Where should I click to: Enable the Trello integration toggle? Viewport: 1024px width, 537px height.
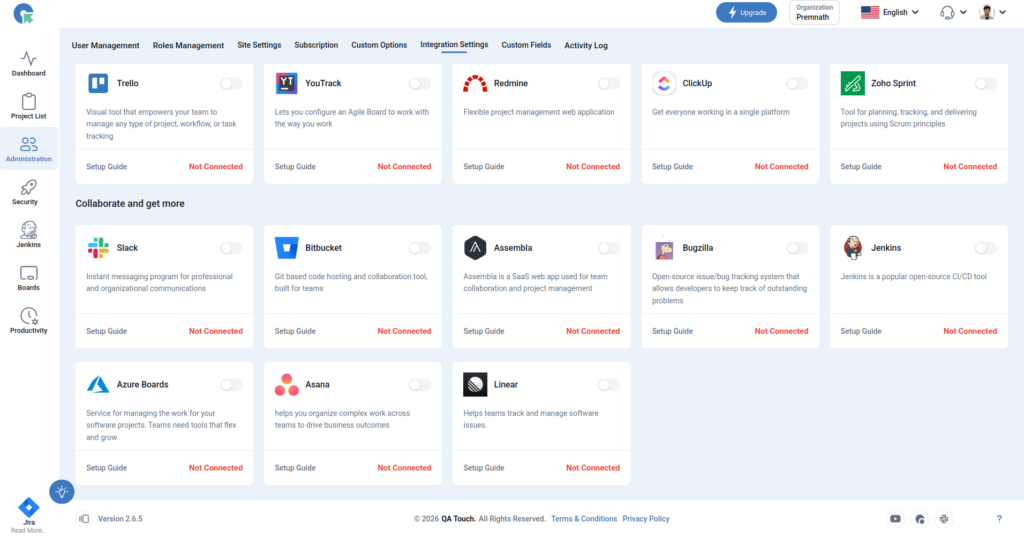coord(231,84)
